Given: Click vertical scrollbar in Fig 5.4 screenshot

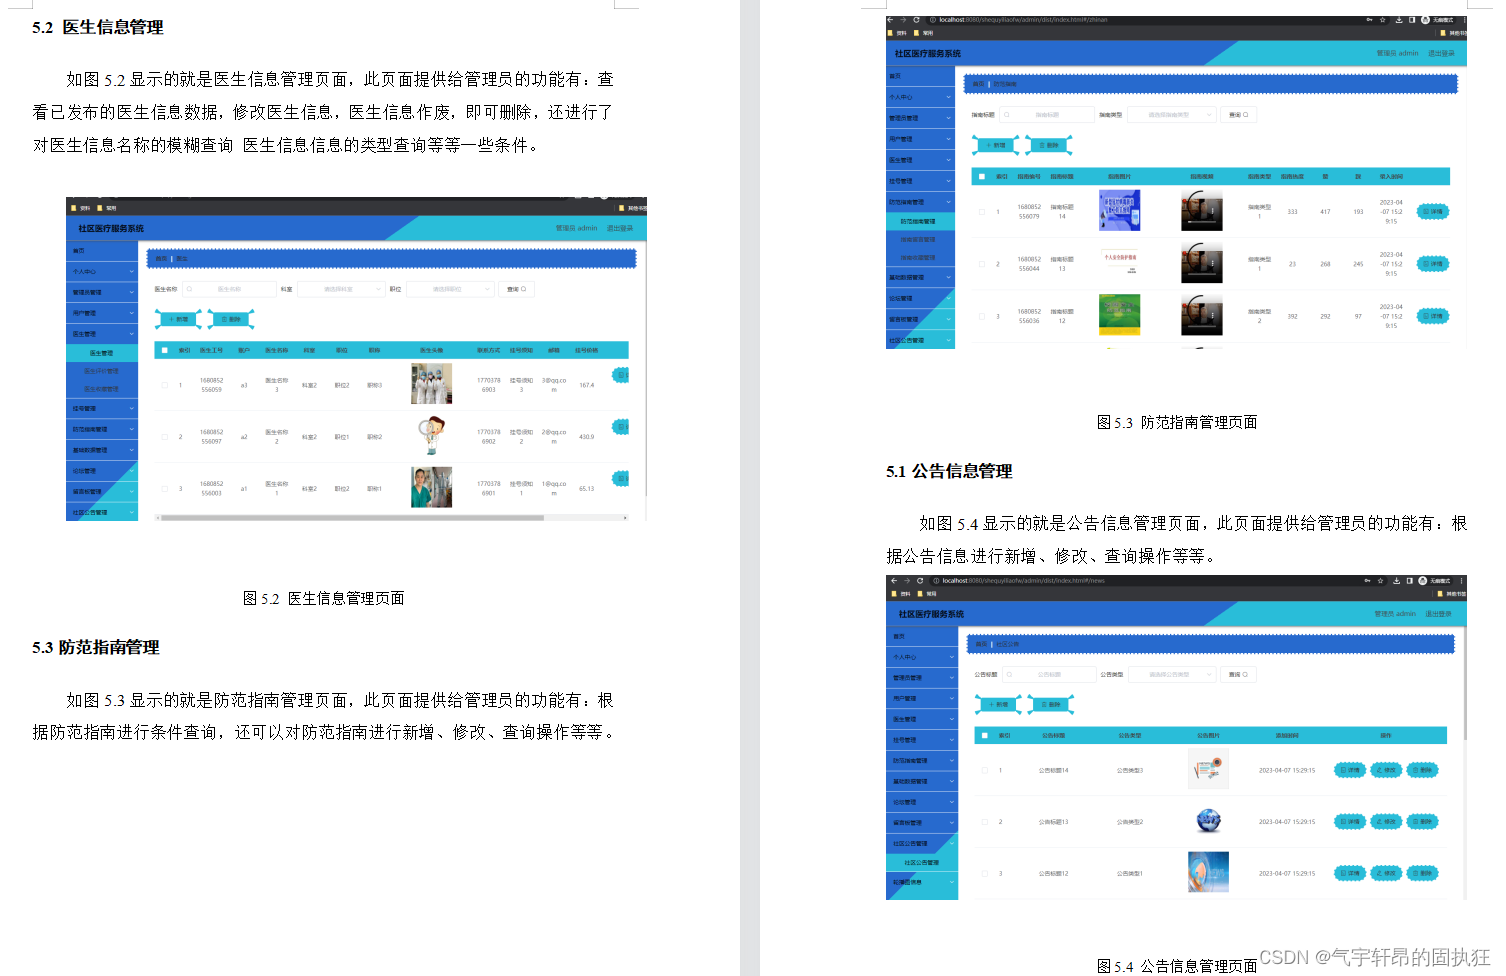Looking at the screenshot, I should tap(1464, 685).
